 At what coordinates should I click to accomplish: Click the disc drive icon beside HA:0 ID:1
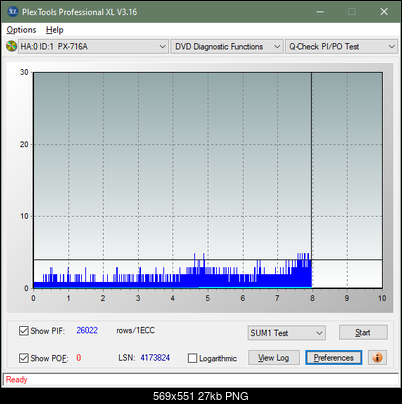click(x=11, y=46)
